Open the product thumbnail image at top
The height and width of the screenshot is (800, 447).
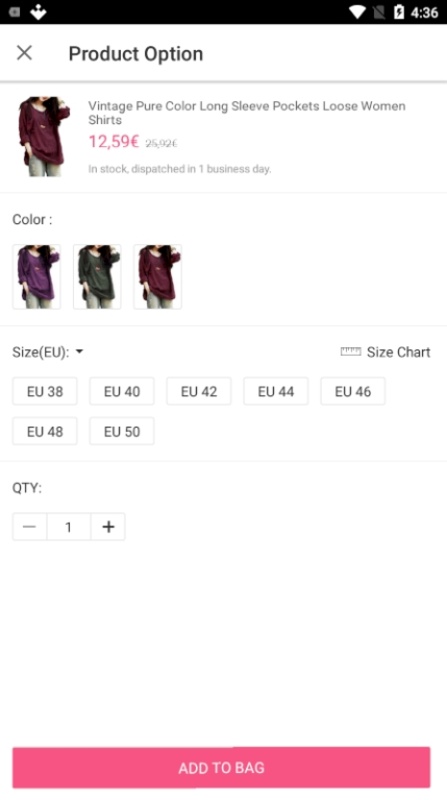point(44,136)
